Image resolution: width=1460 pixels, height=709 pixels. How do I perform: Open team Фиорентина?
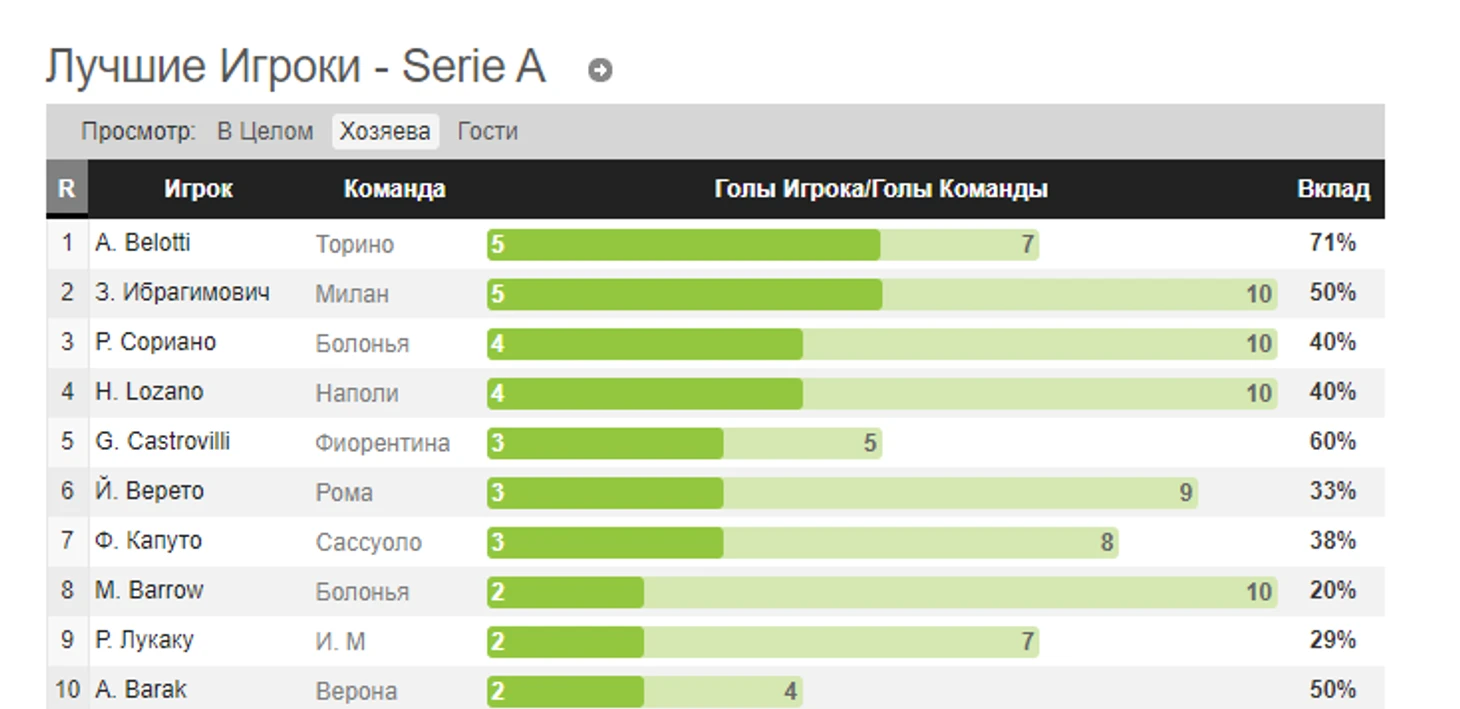(x=382, y=442)
